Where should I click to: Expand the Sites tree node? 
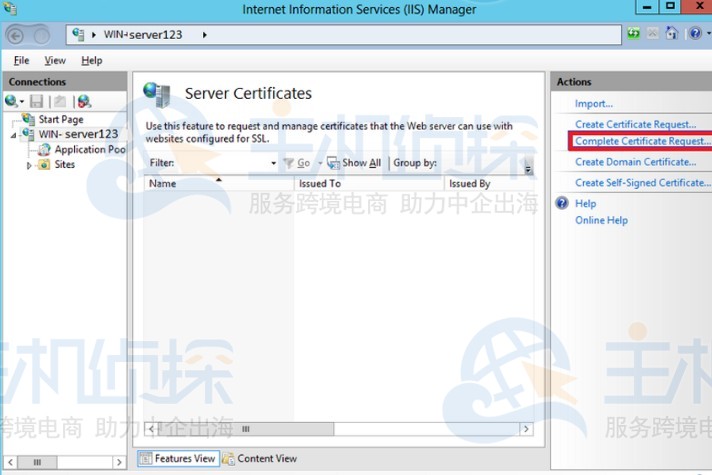point(29,165)
